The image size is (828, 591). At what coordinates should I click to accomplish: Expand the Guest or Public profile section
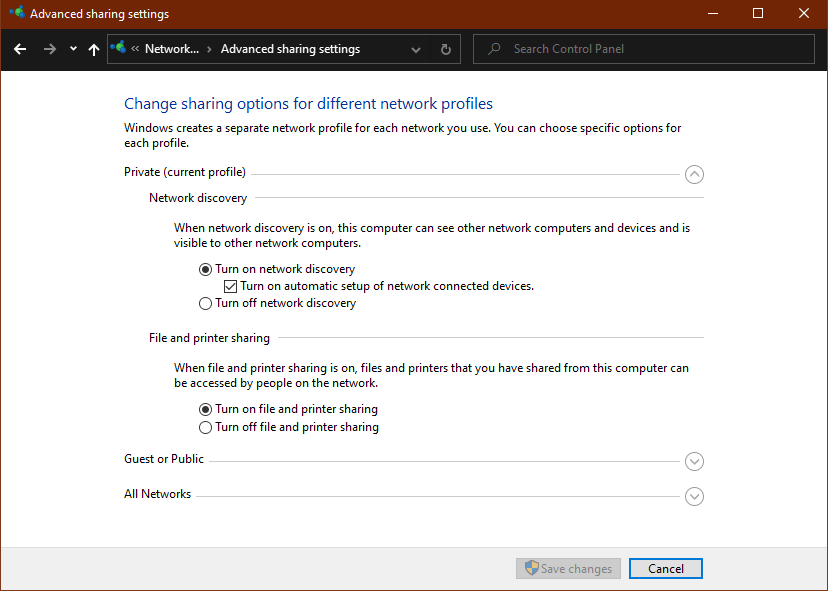tap(694, 461)
